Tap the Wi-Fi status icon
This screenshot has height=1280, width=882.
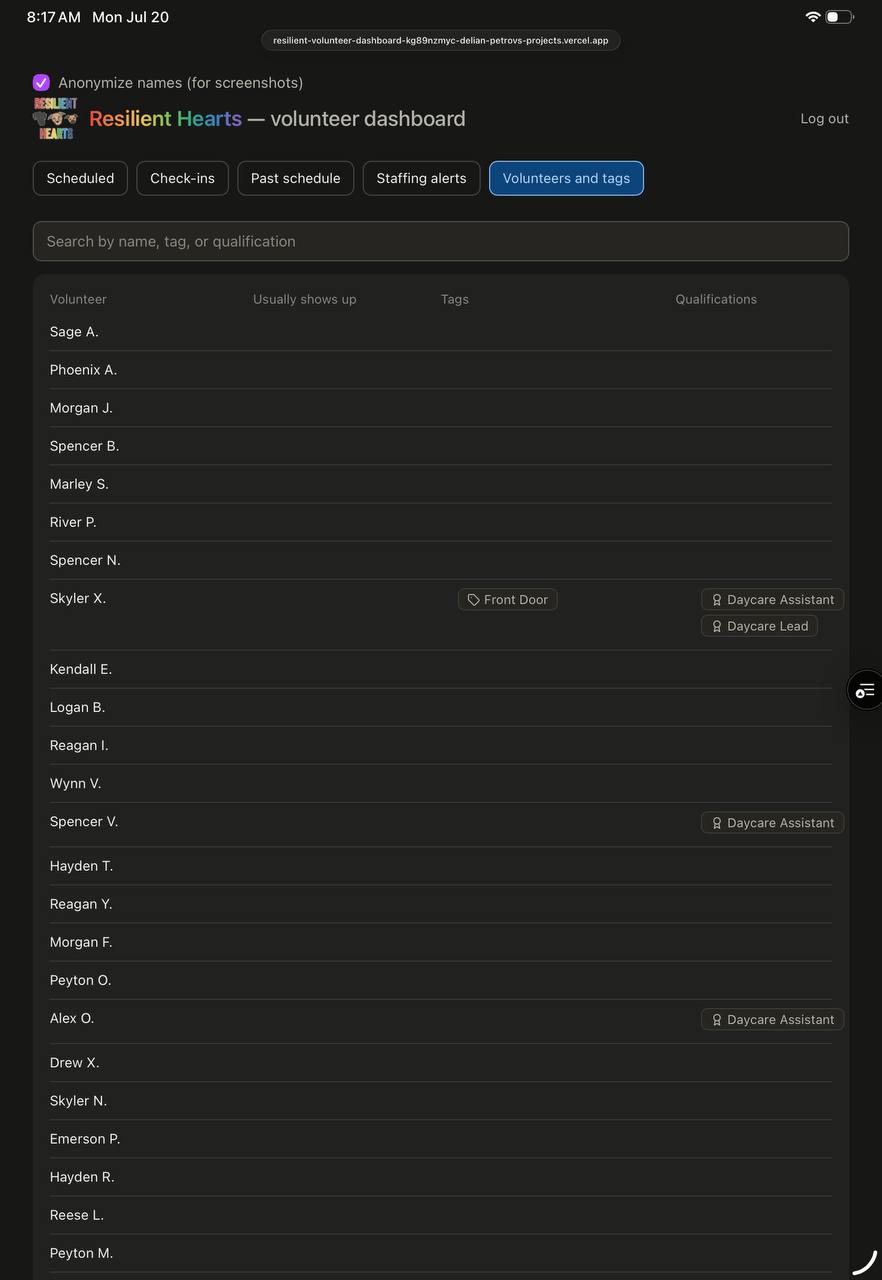point(813,17)
